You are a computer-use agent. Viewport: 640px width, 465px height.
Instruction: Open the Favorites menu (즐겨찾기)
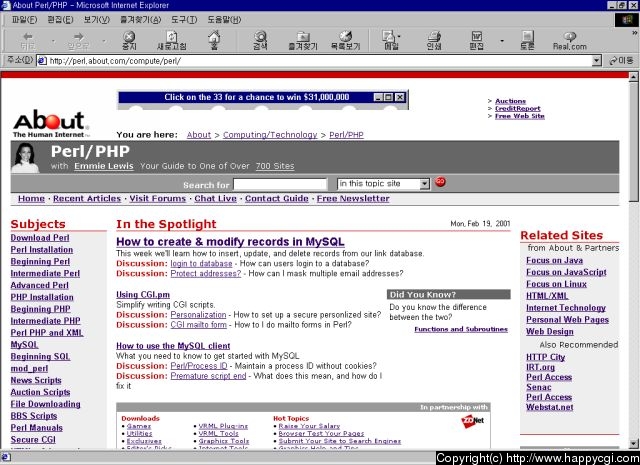click(140, 20)
